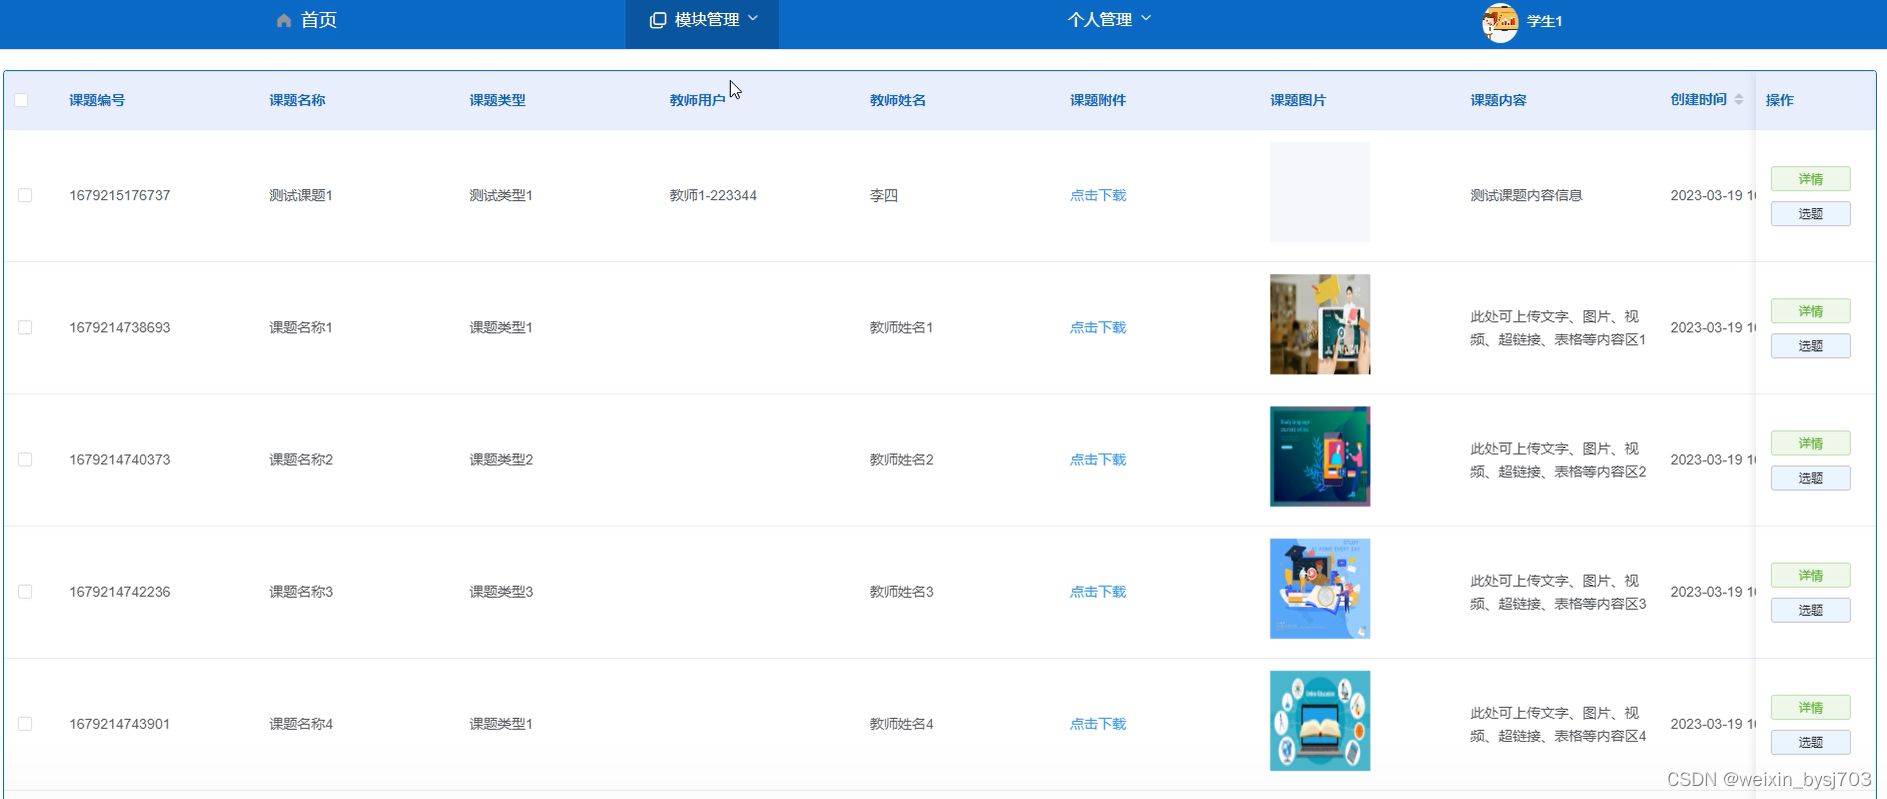The image size is (1887, 799).
Task: Click the 教师姓名2 cell
Action: [x=901, y=459]
